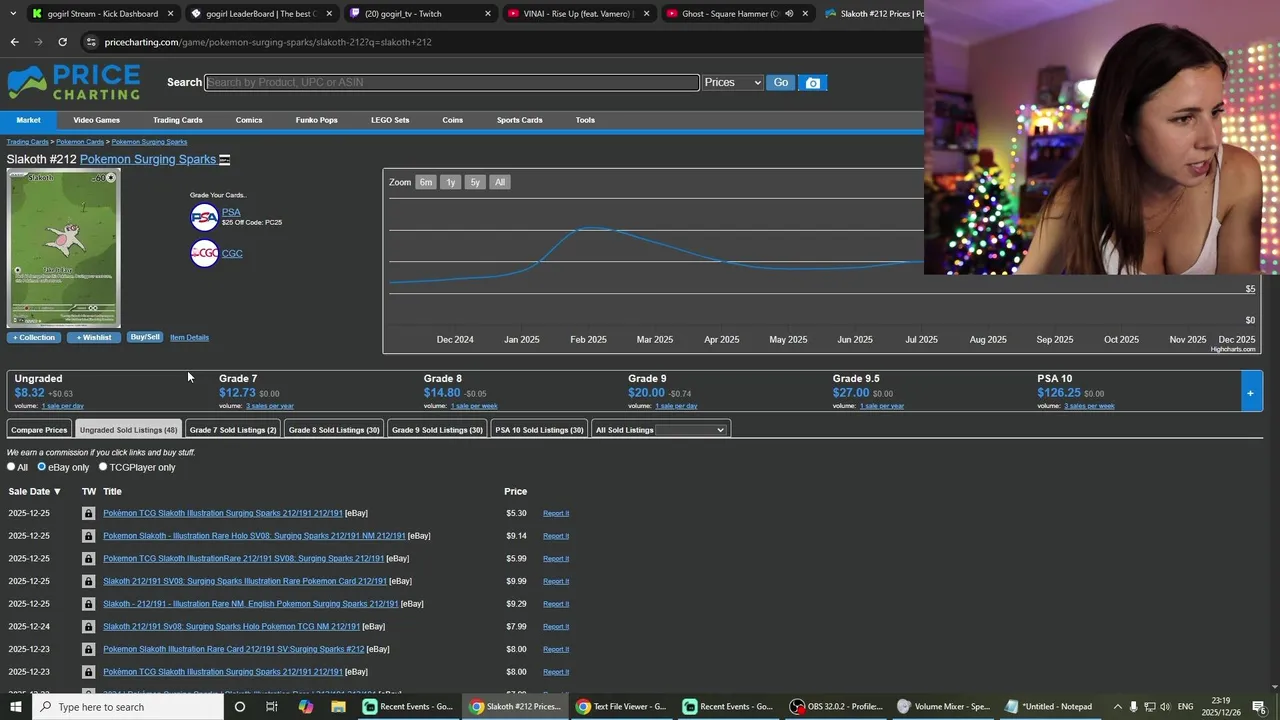Click the + Collection button
Screen dimensions: 1280x720
(x=34, y=337)
